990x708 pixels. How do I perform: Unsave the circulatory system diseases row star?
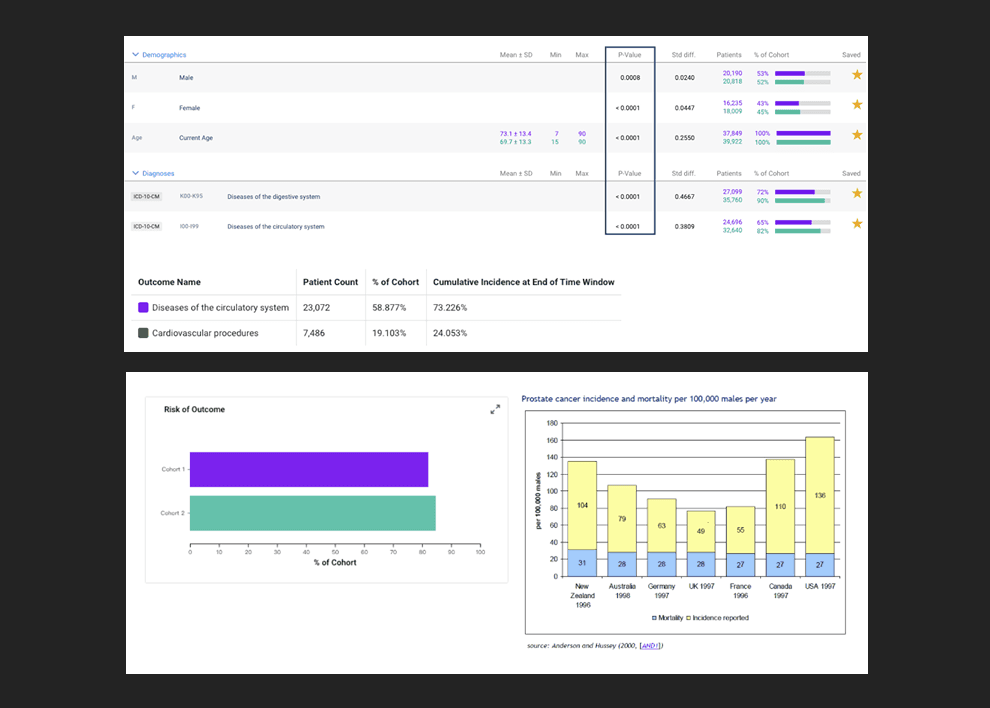(856, 224)
